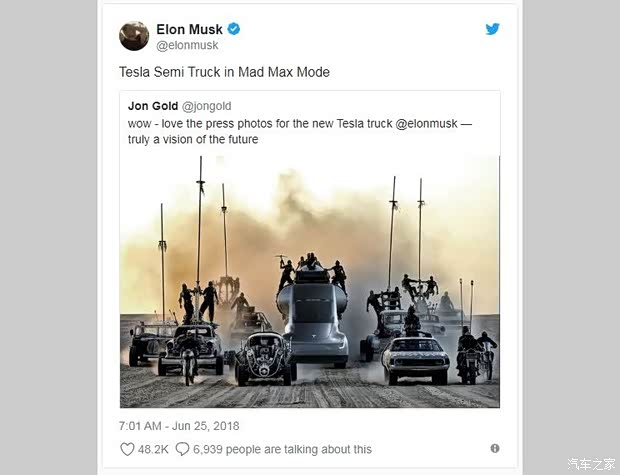
Task: Click the 'Tesla Semi Truck in Mad Max Mode' text
Action: tap(224, 72)
